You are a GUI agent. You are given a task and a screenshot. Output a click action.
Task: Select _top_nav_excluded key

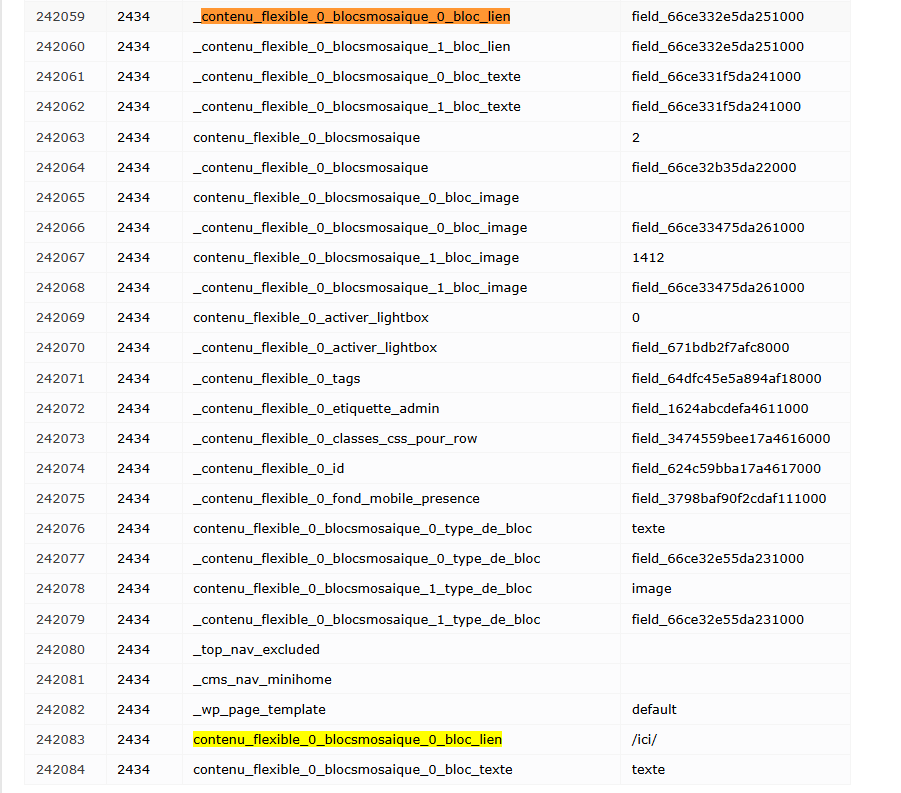pos(257,649)
